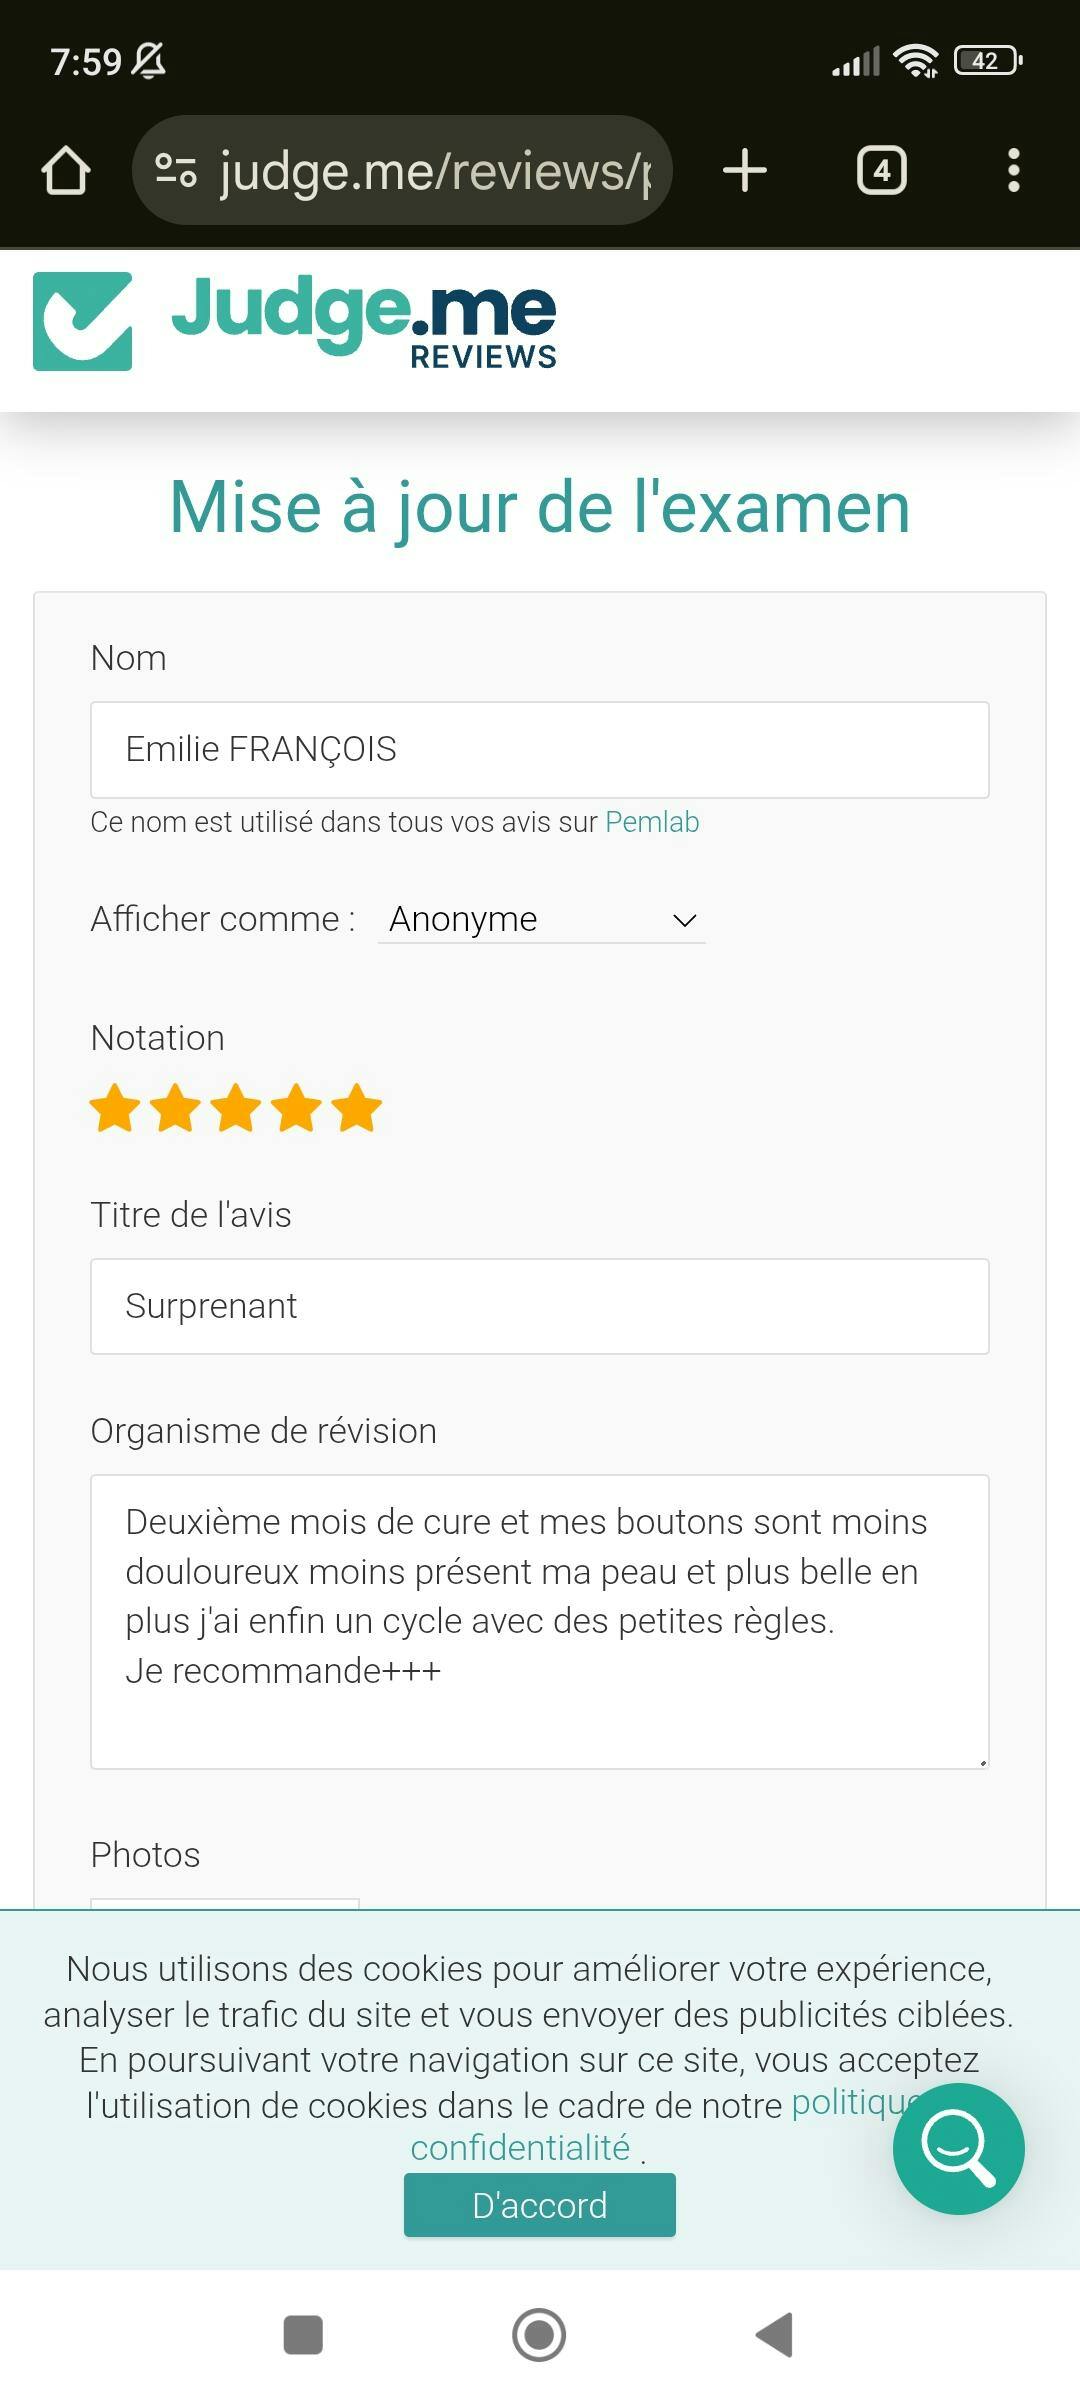Open the tab switcher showing 4 tabs
Viewport: 1080px width, 2400px height.
[x=881, y=171]
